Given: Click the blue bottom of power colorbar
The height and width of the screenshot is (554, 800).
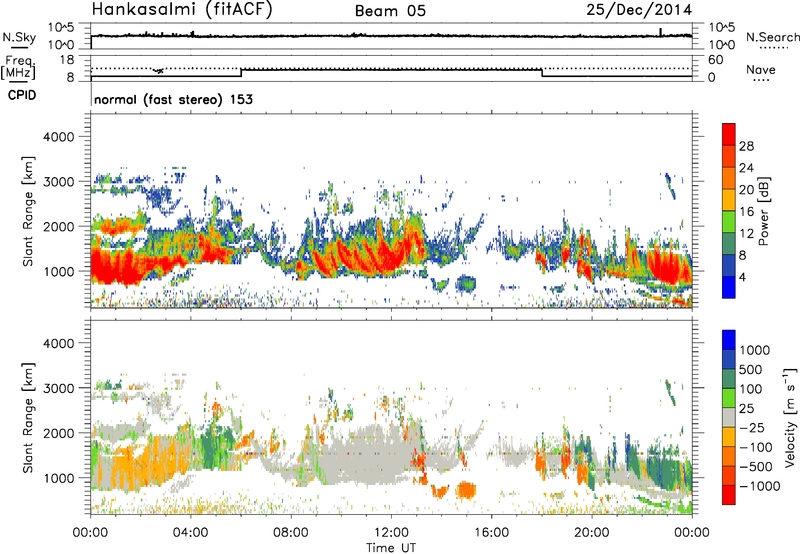Looking at the screenshot, I should point(729,288).
